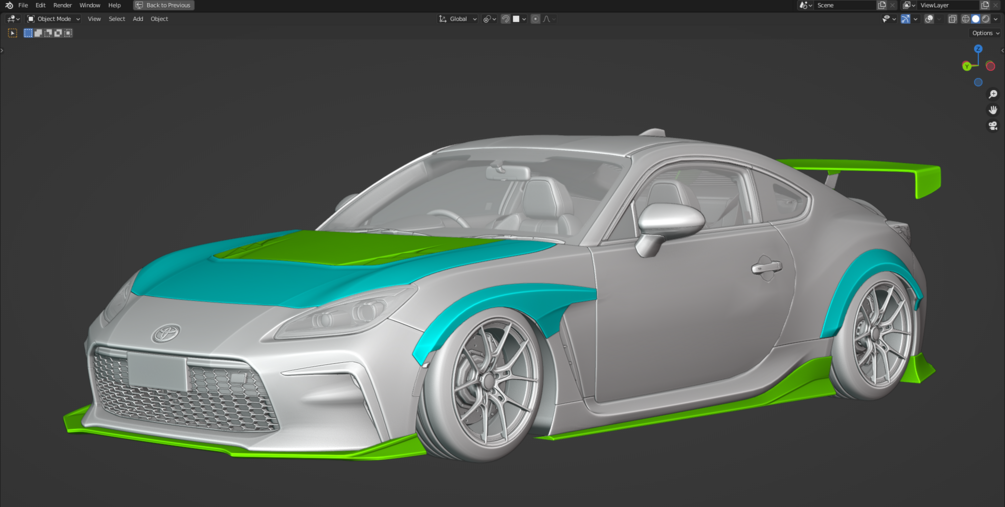Open the scene browse dropdown icon
The height and width of the screenshot is (507, 1005).
point(805,5)
